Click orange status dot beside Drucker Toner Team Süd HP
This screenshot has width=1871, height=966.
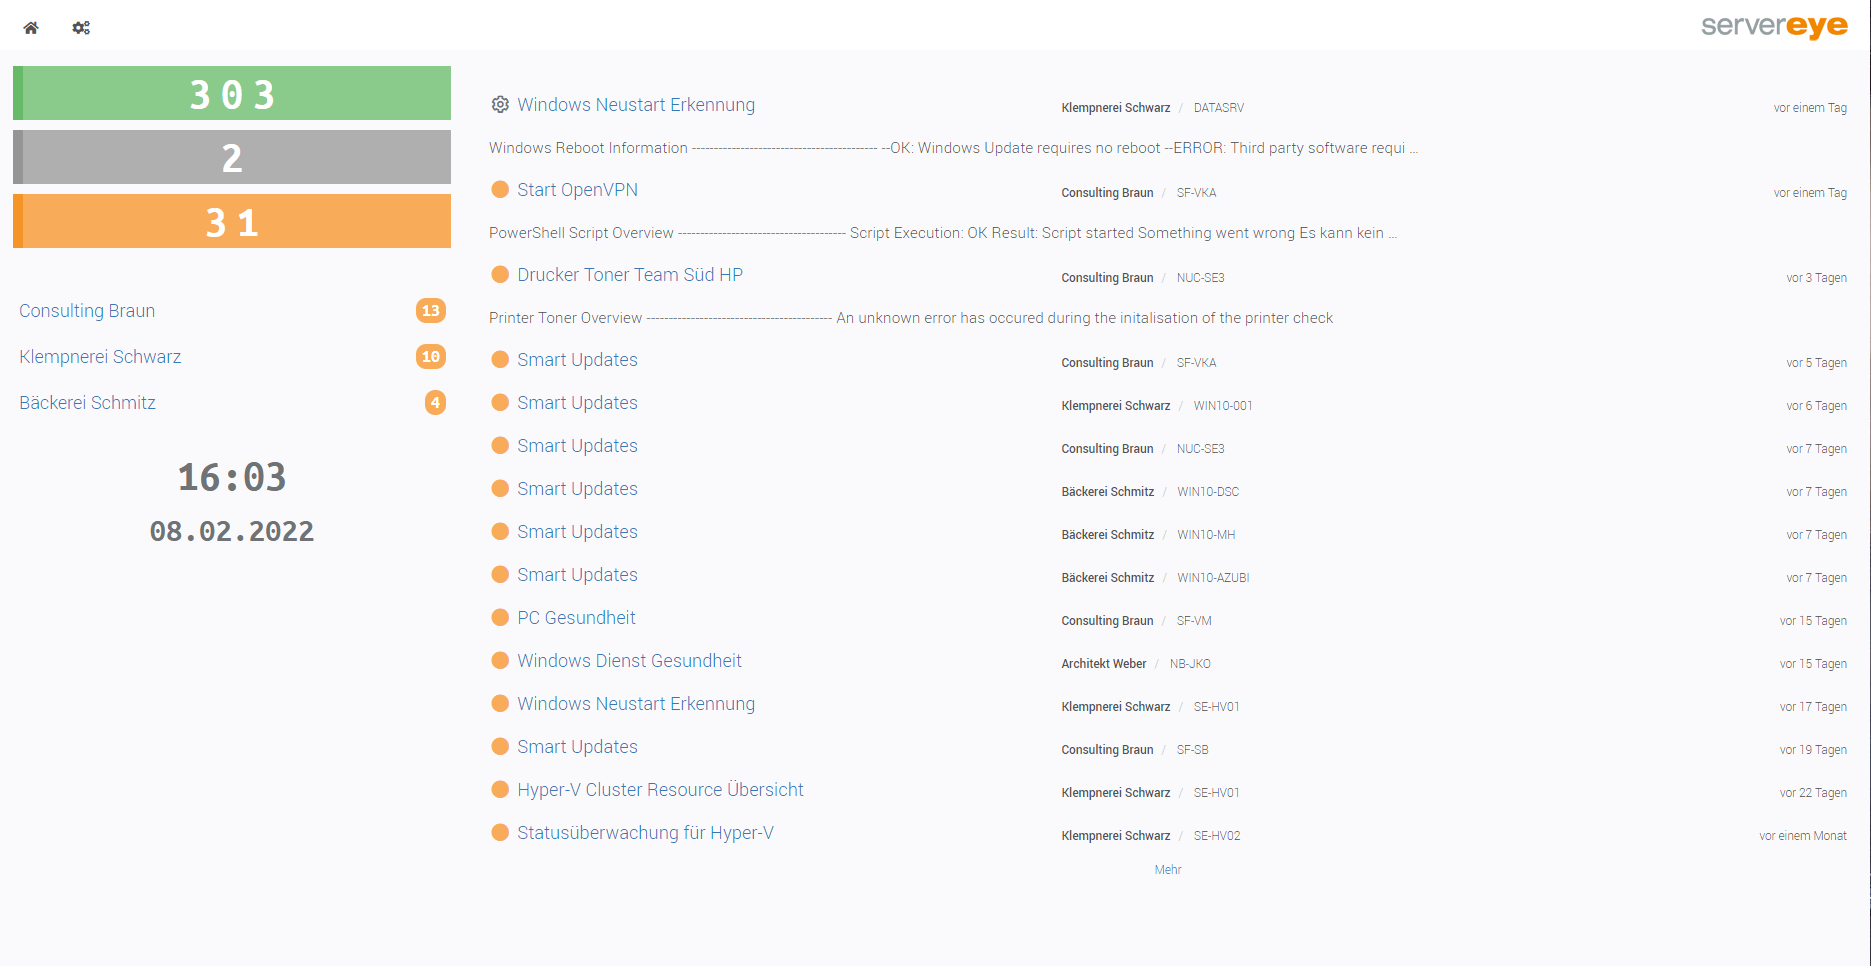click(500, 275)
